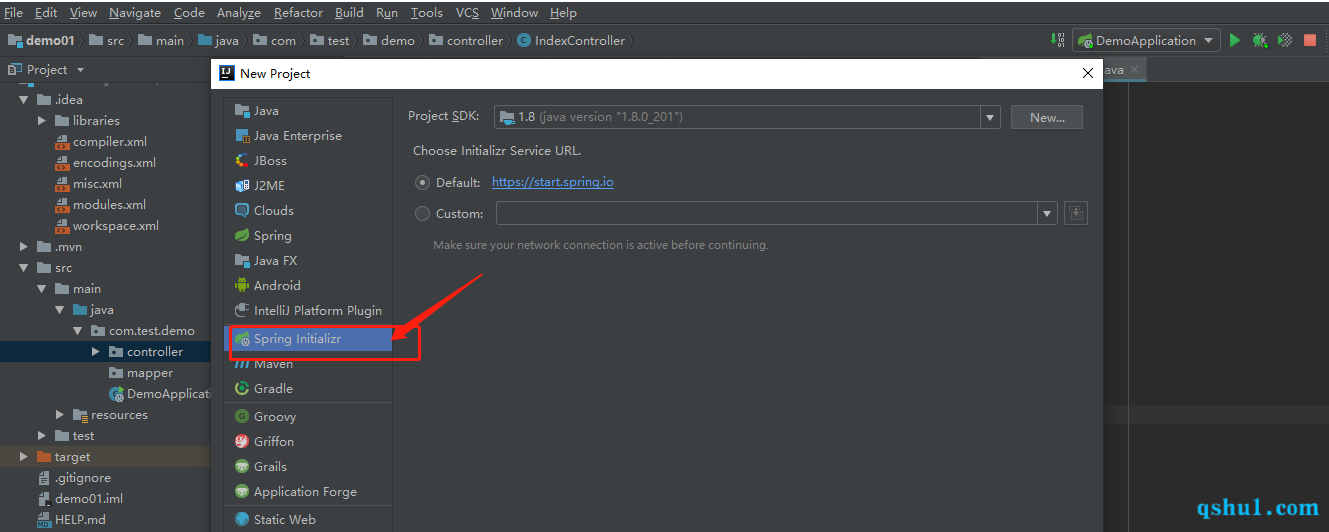Stop the running application red square
This screenshot has height=532, width=1329.
pos(1310,40)
